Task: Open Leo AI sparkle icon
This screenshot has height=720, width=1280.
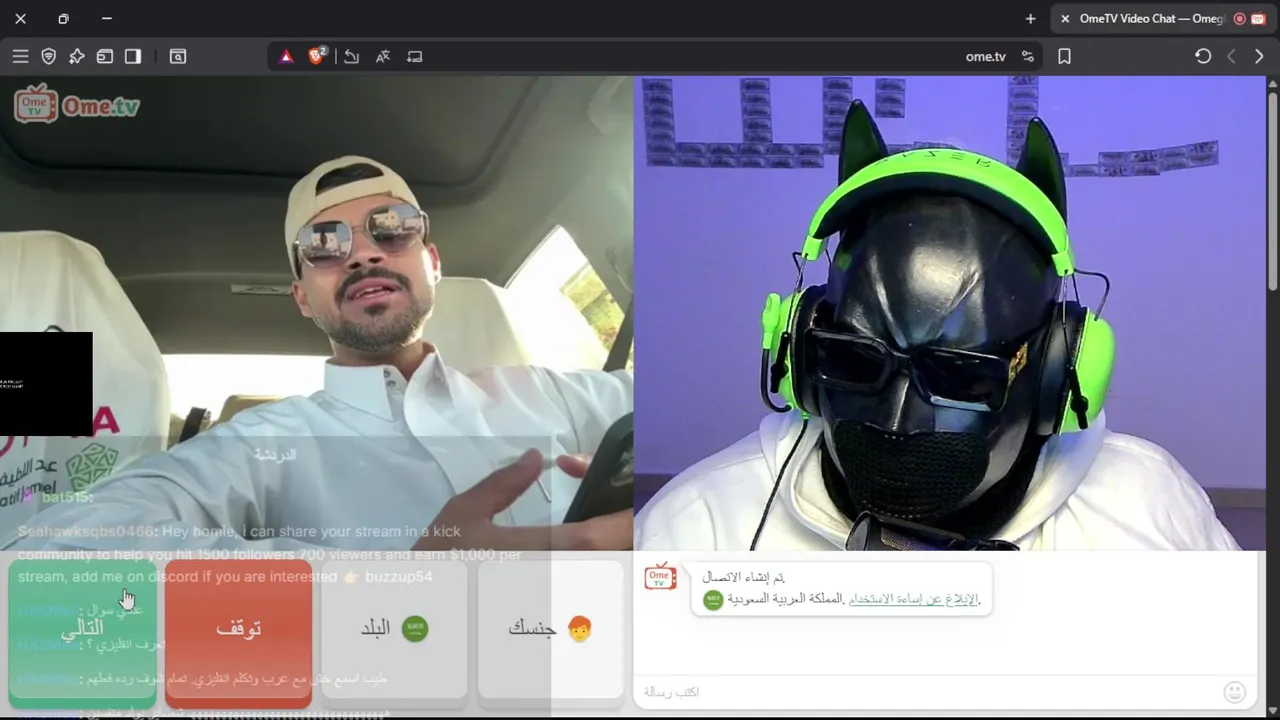Action: coord(76,57)
